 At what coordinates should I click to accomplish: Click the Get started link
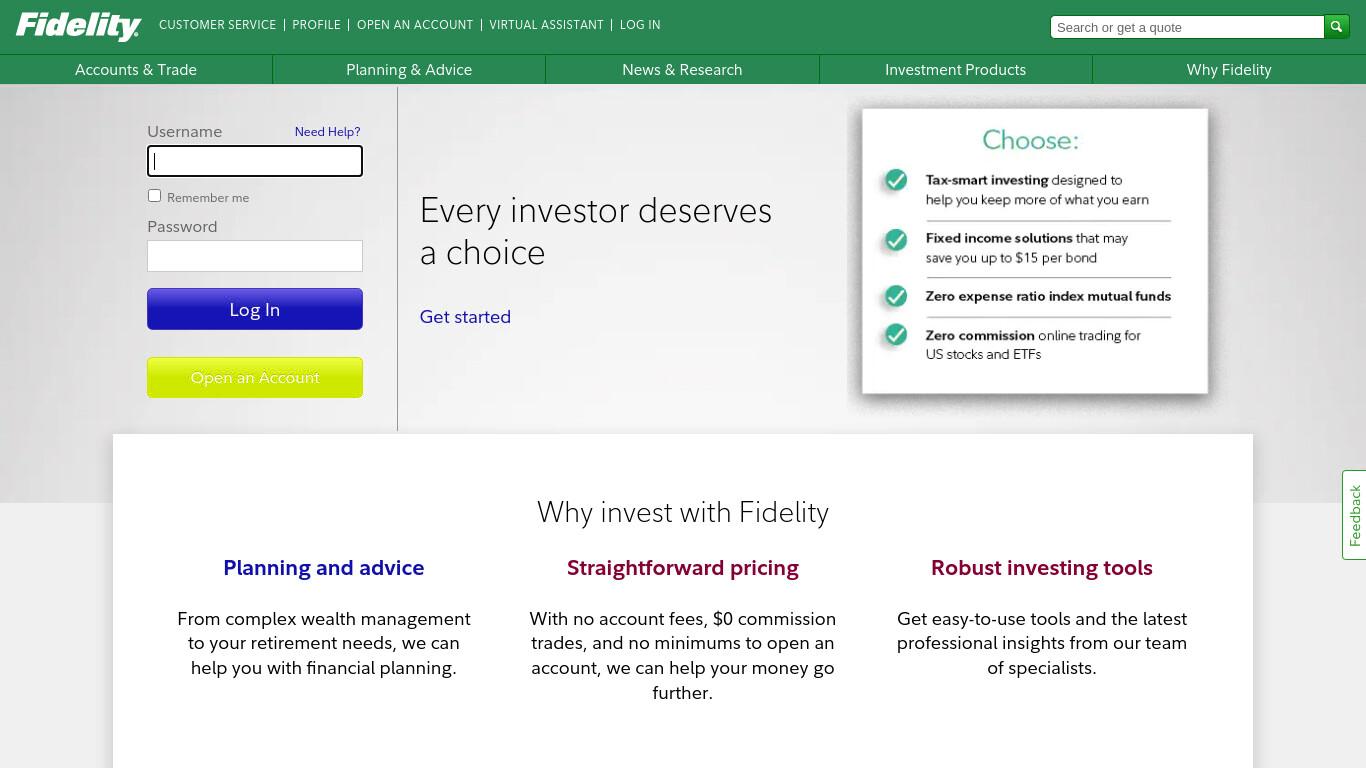click(465, 317)
